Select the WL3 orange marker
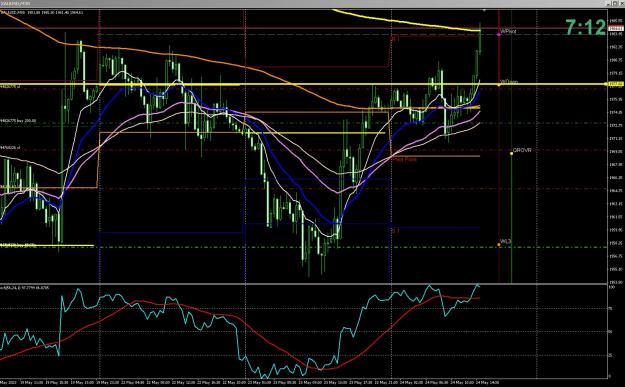 pos(499,245)
